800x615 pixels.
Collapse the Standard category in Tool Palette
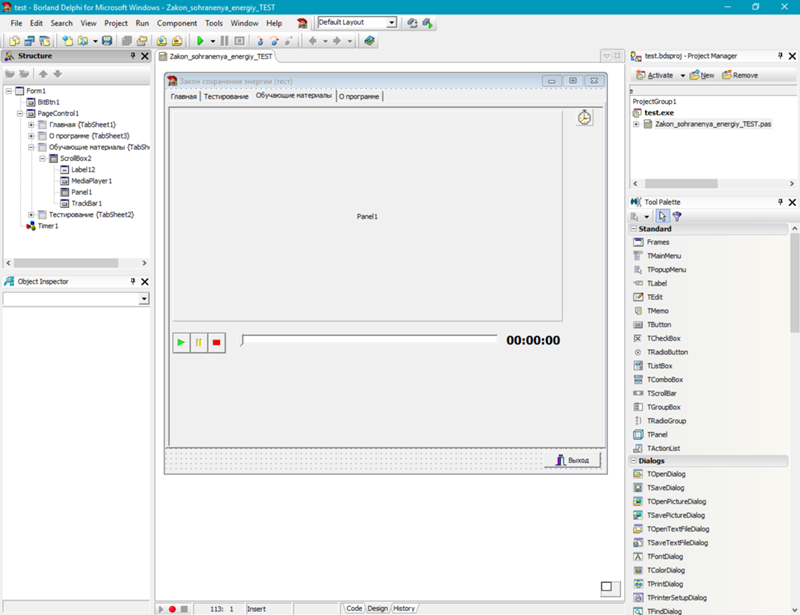point(633,229)
